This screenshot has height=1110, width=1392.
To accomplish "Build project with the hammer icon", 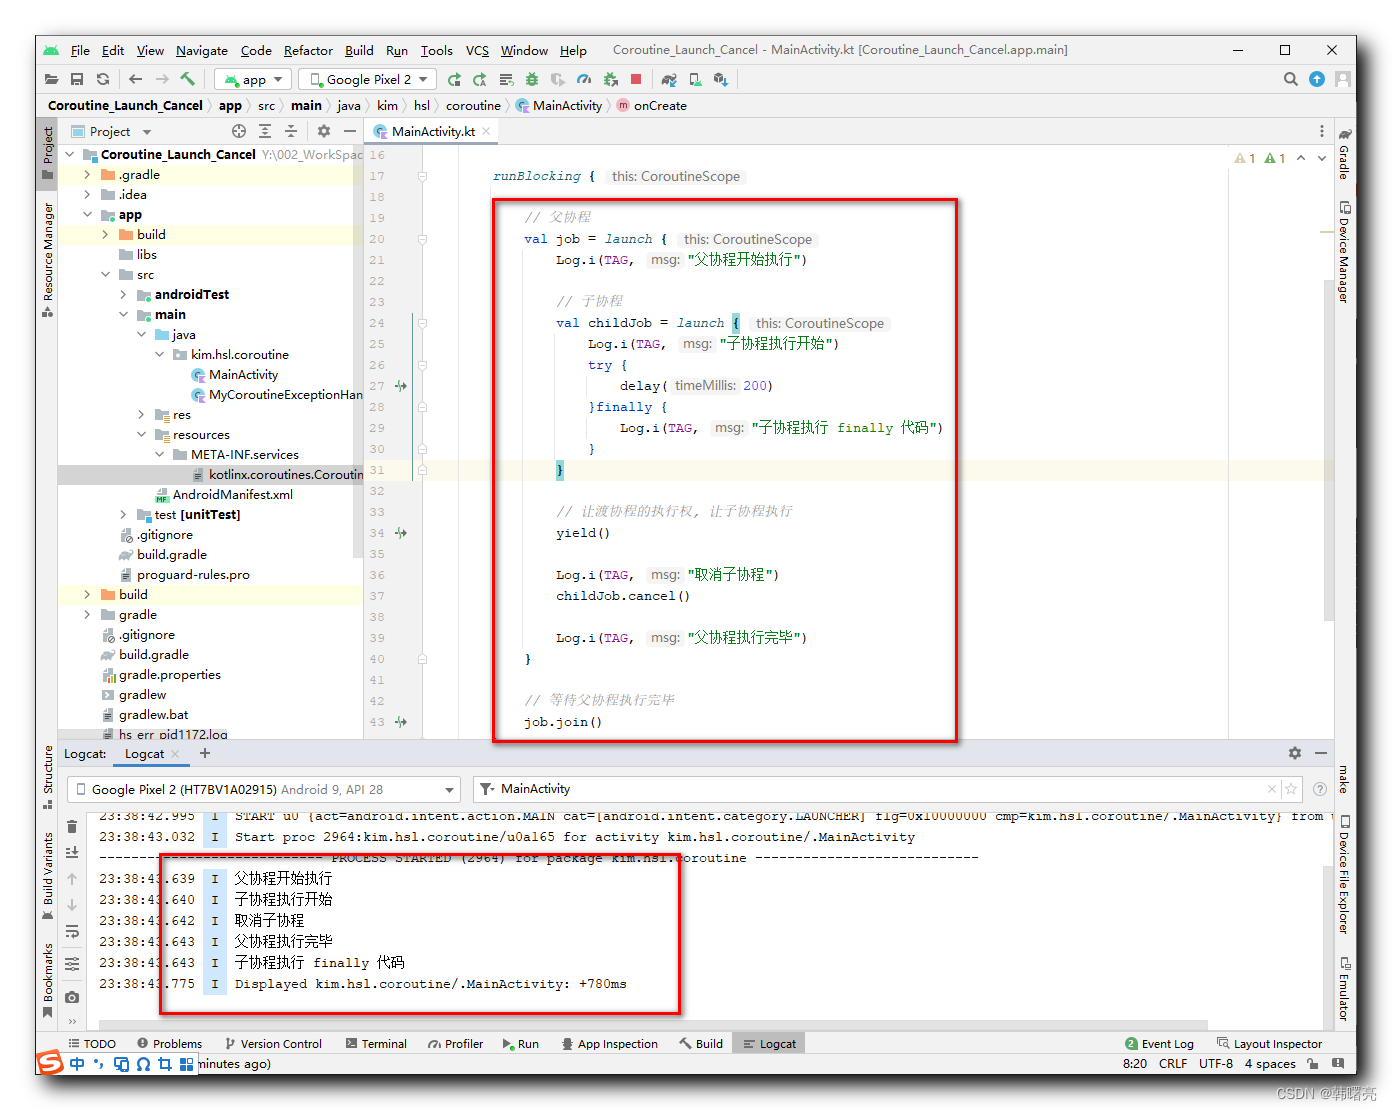I will pyautogui.click(x=187, y=79).
